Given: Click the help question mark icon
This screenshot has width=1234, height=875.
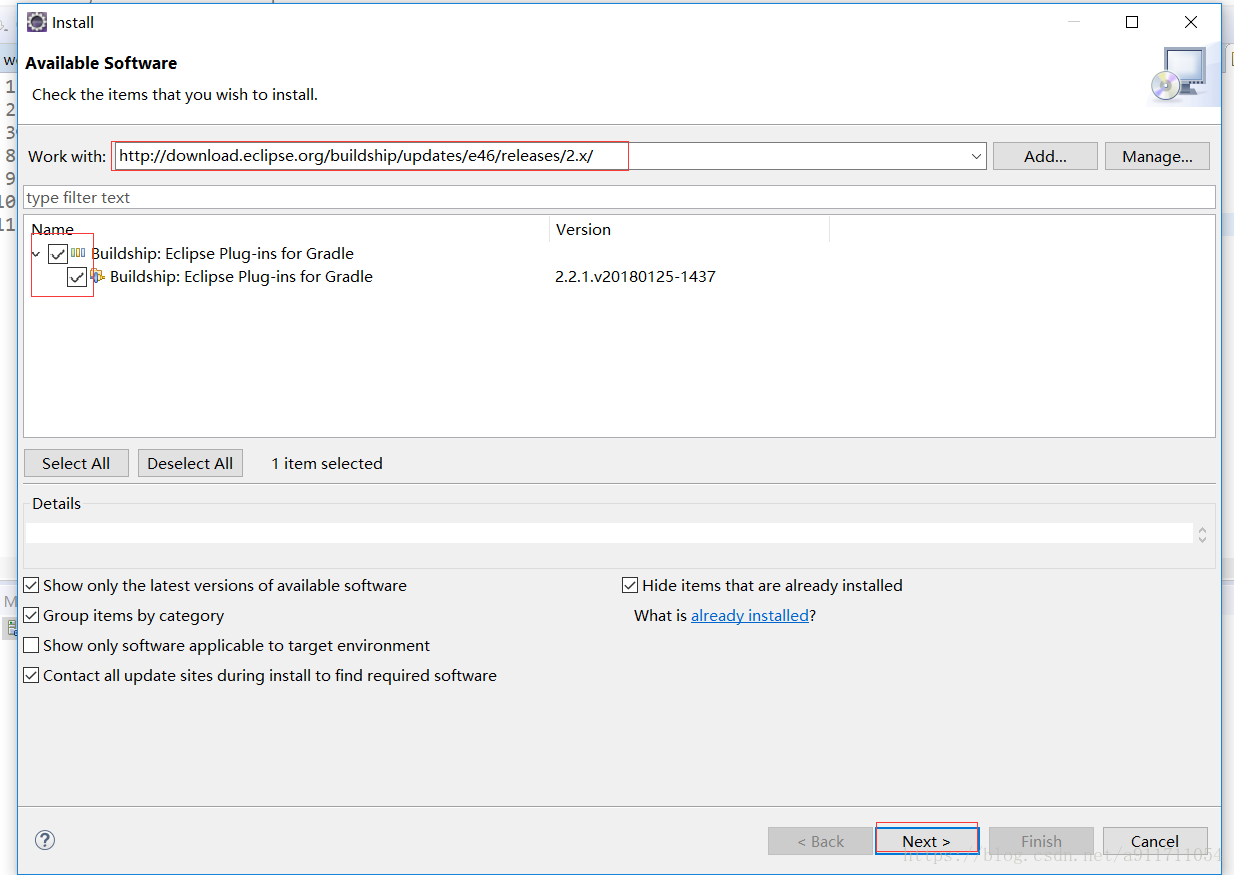Looking at the screenshot, I should tap(45, 840).
